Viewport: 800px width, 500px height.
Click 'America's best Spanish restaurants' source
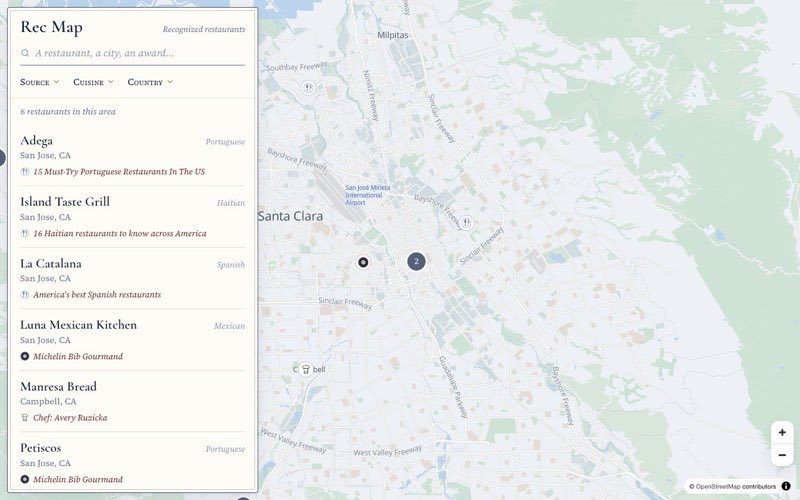click(97, 295)
